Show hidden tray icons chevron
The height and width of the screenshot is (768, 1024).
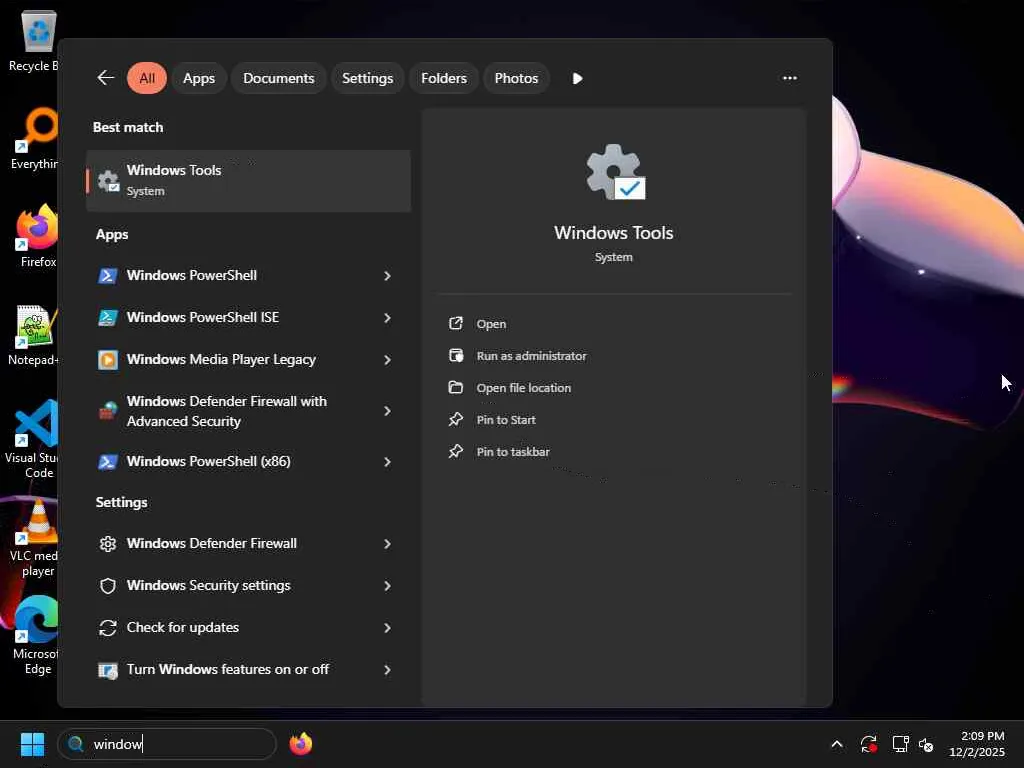click(x=837, y=744)
